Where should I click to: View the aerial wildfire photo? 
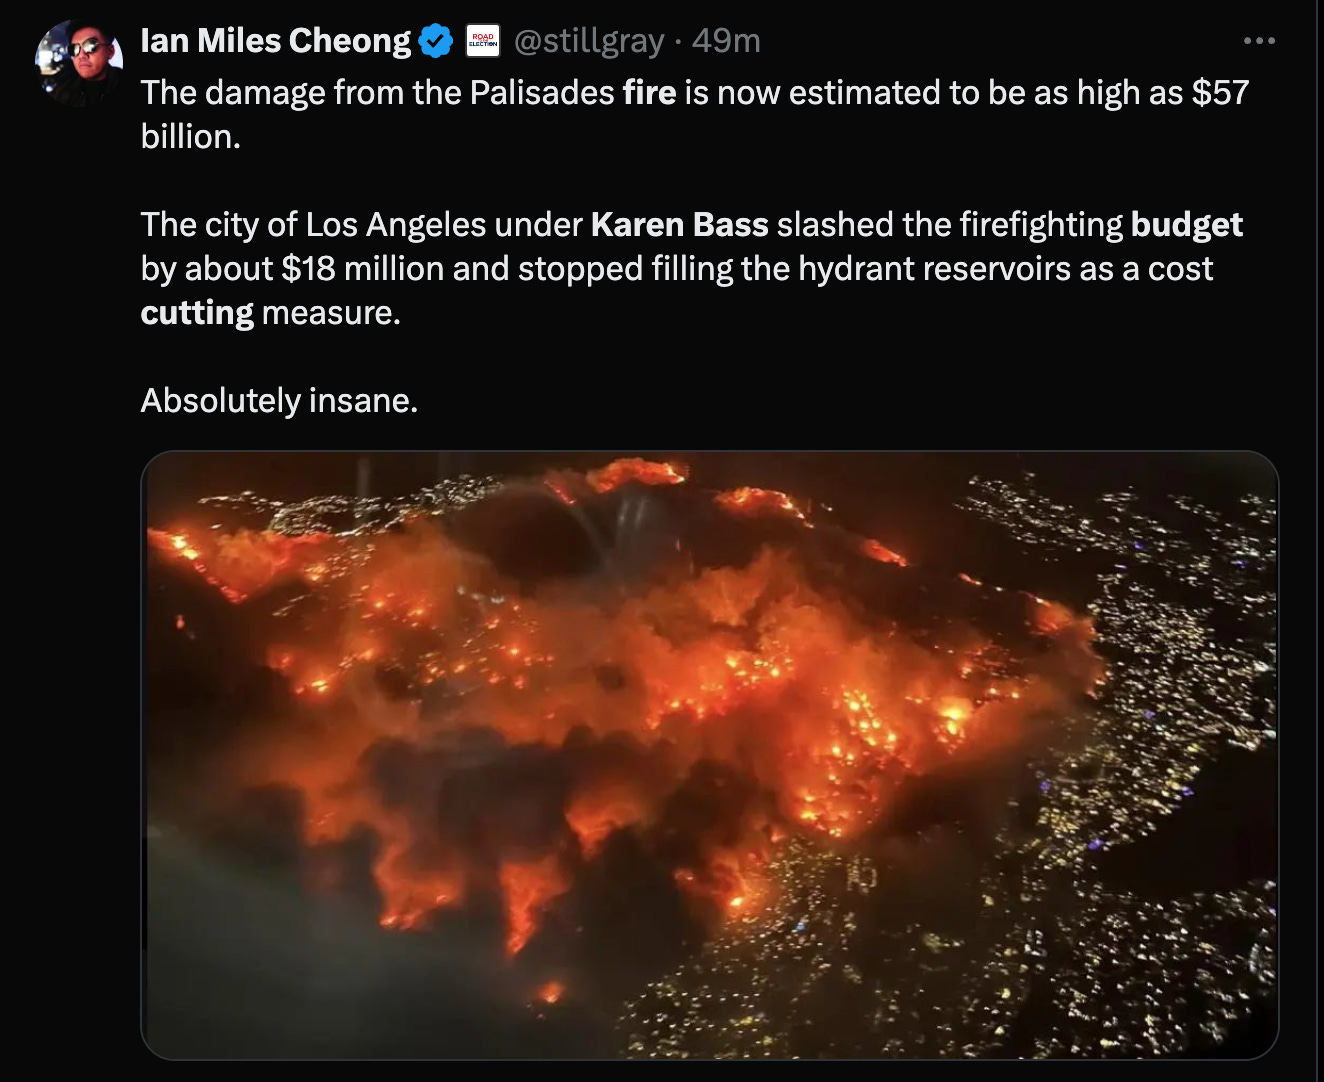[710, 755]
